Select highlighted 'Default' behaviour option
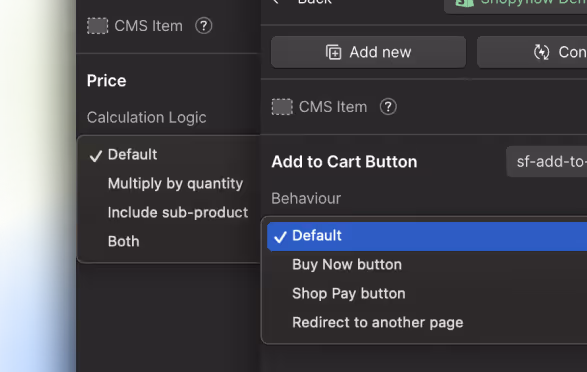 pos(427,236)
